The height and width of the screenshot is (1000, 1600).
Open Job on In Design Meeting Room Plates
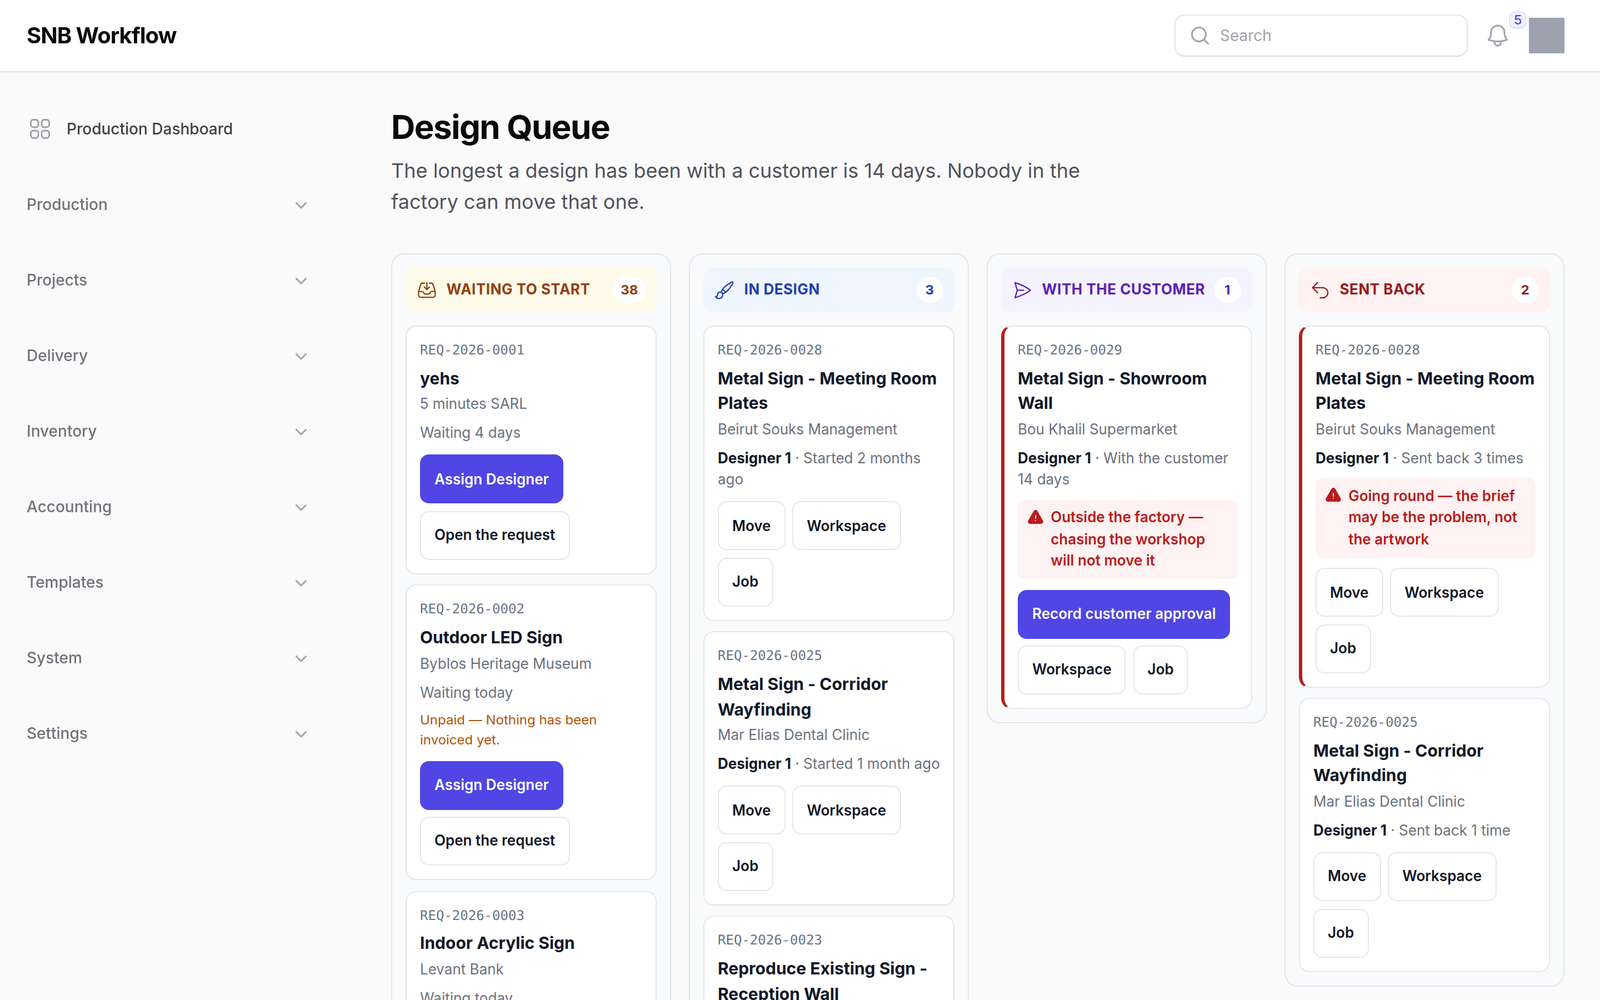(745, 582)
